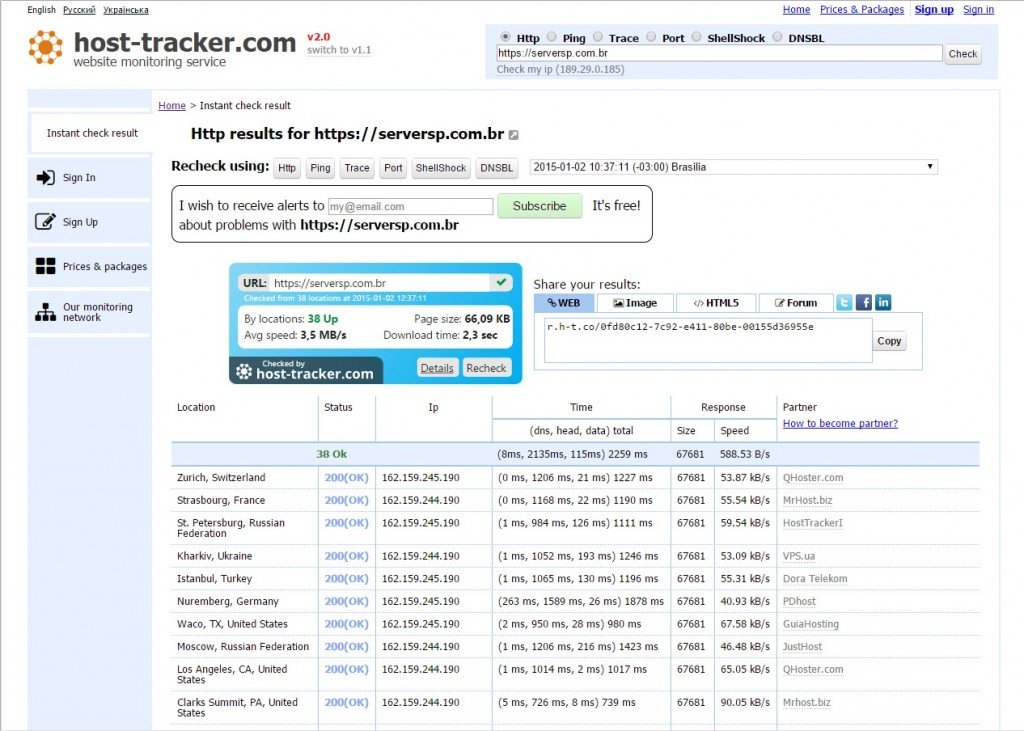Click the host-tracker orange logo icon
Viewport: 1024px width, 731px height.
[46, 47]
